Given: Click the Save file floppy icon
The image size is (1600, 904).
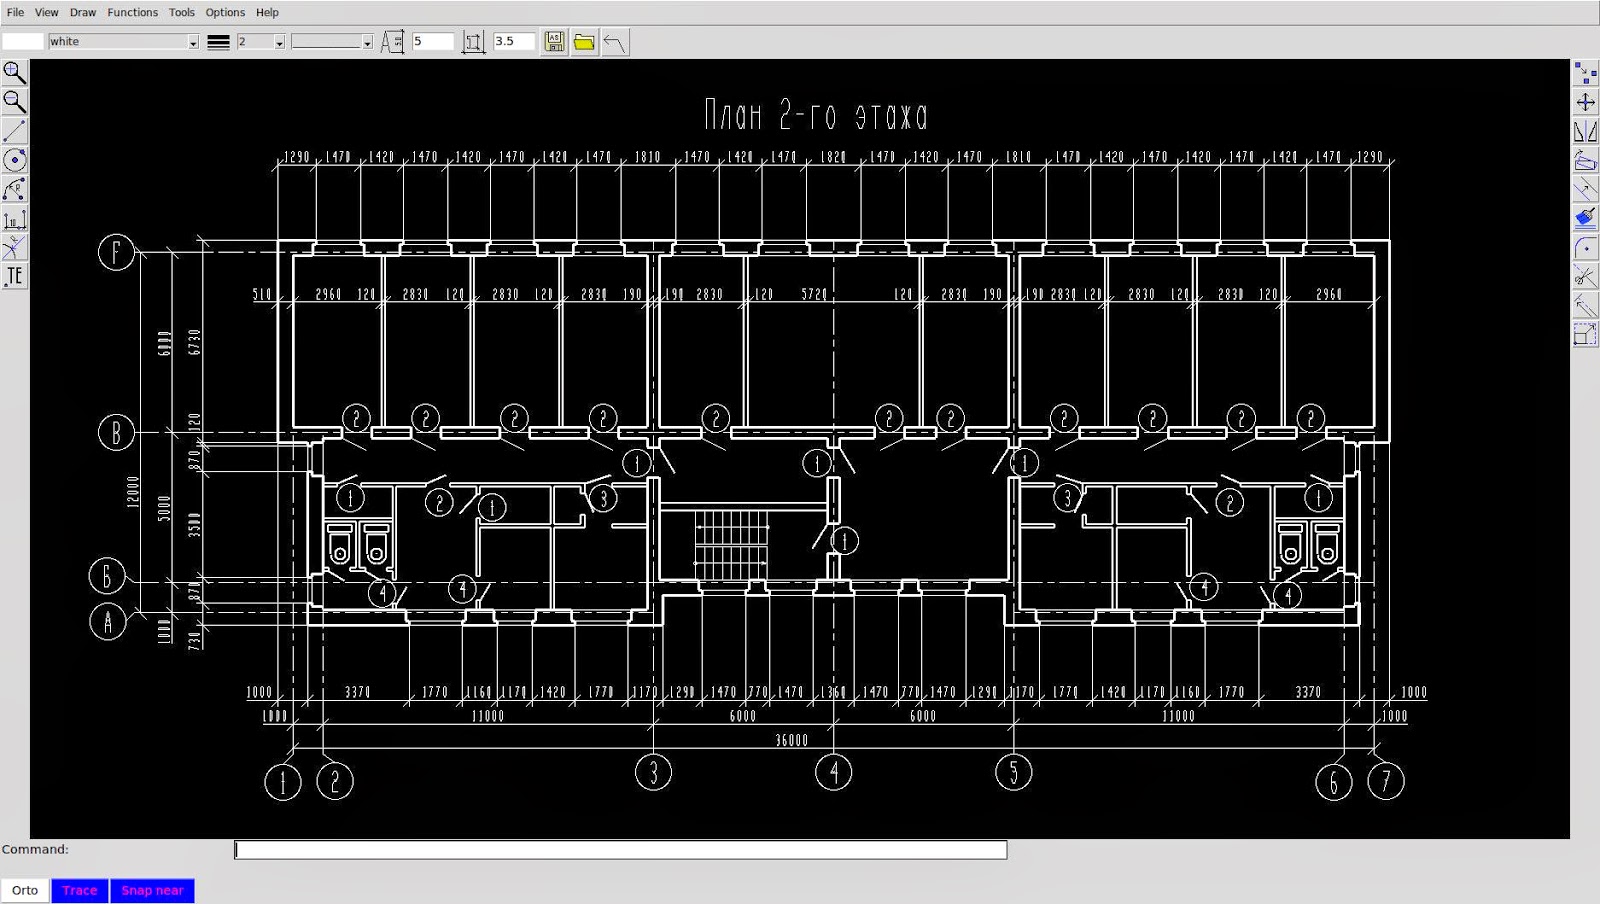Looking at the screenshot, I should tap(554, 42).
